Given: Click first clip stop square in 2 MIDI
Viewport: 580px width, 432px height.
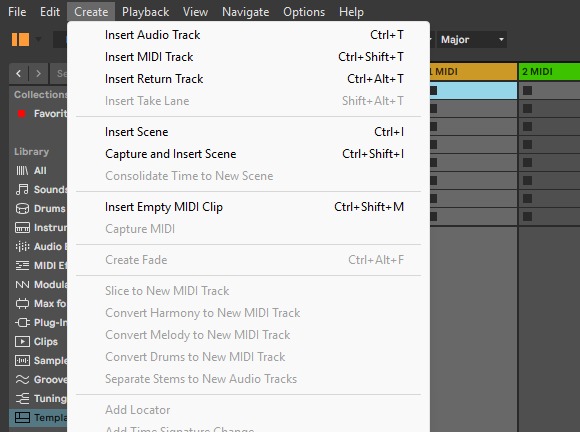Looking at the screenshot, I should coord(527,91).
